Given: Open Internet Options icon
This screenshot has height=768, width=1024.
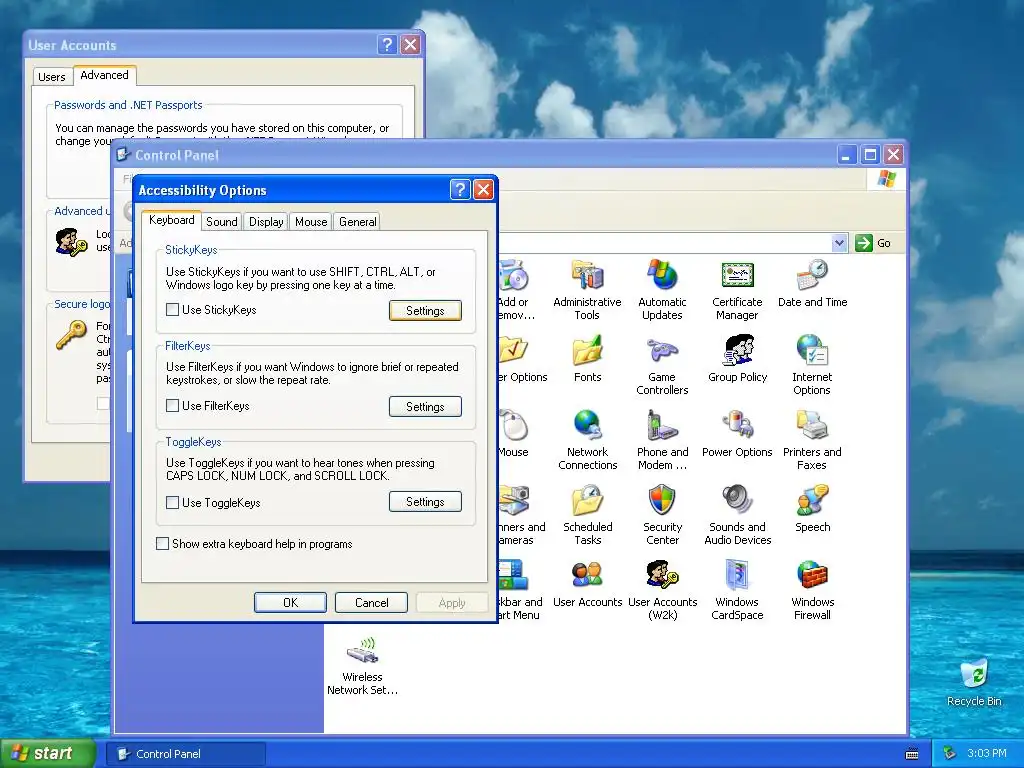Looking at the screenshot, I should coord(812,365).
